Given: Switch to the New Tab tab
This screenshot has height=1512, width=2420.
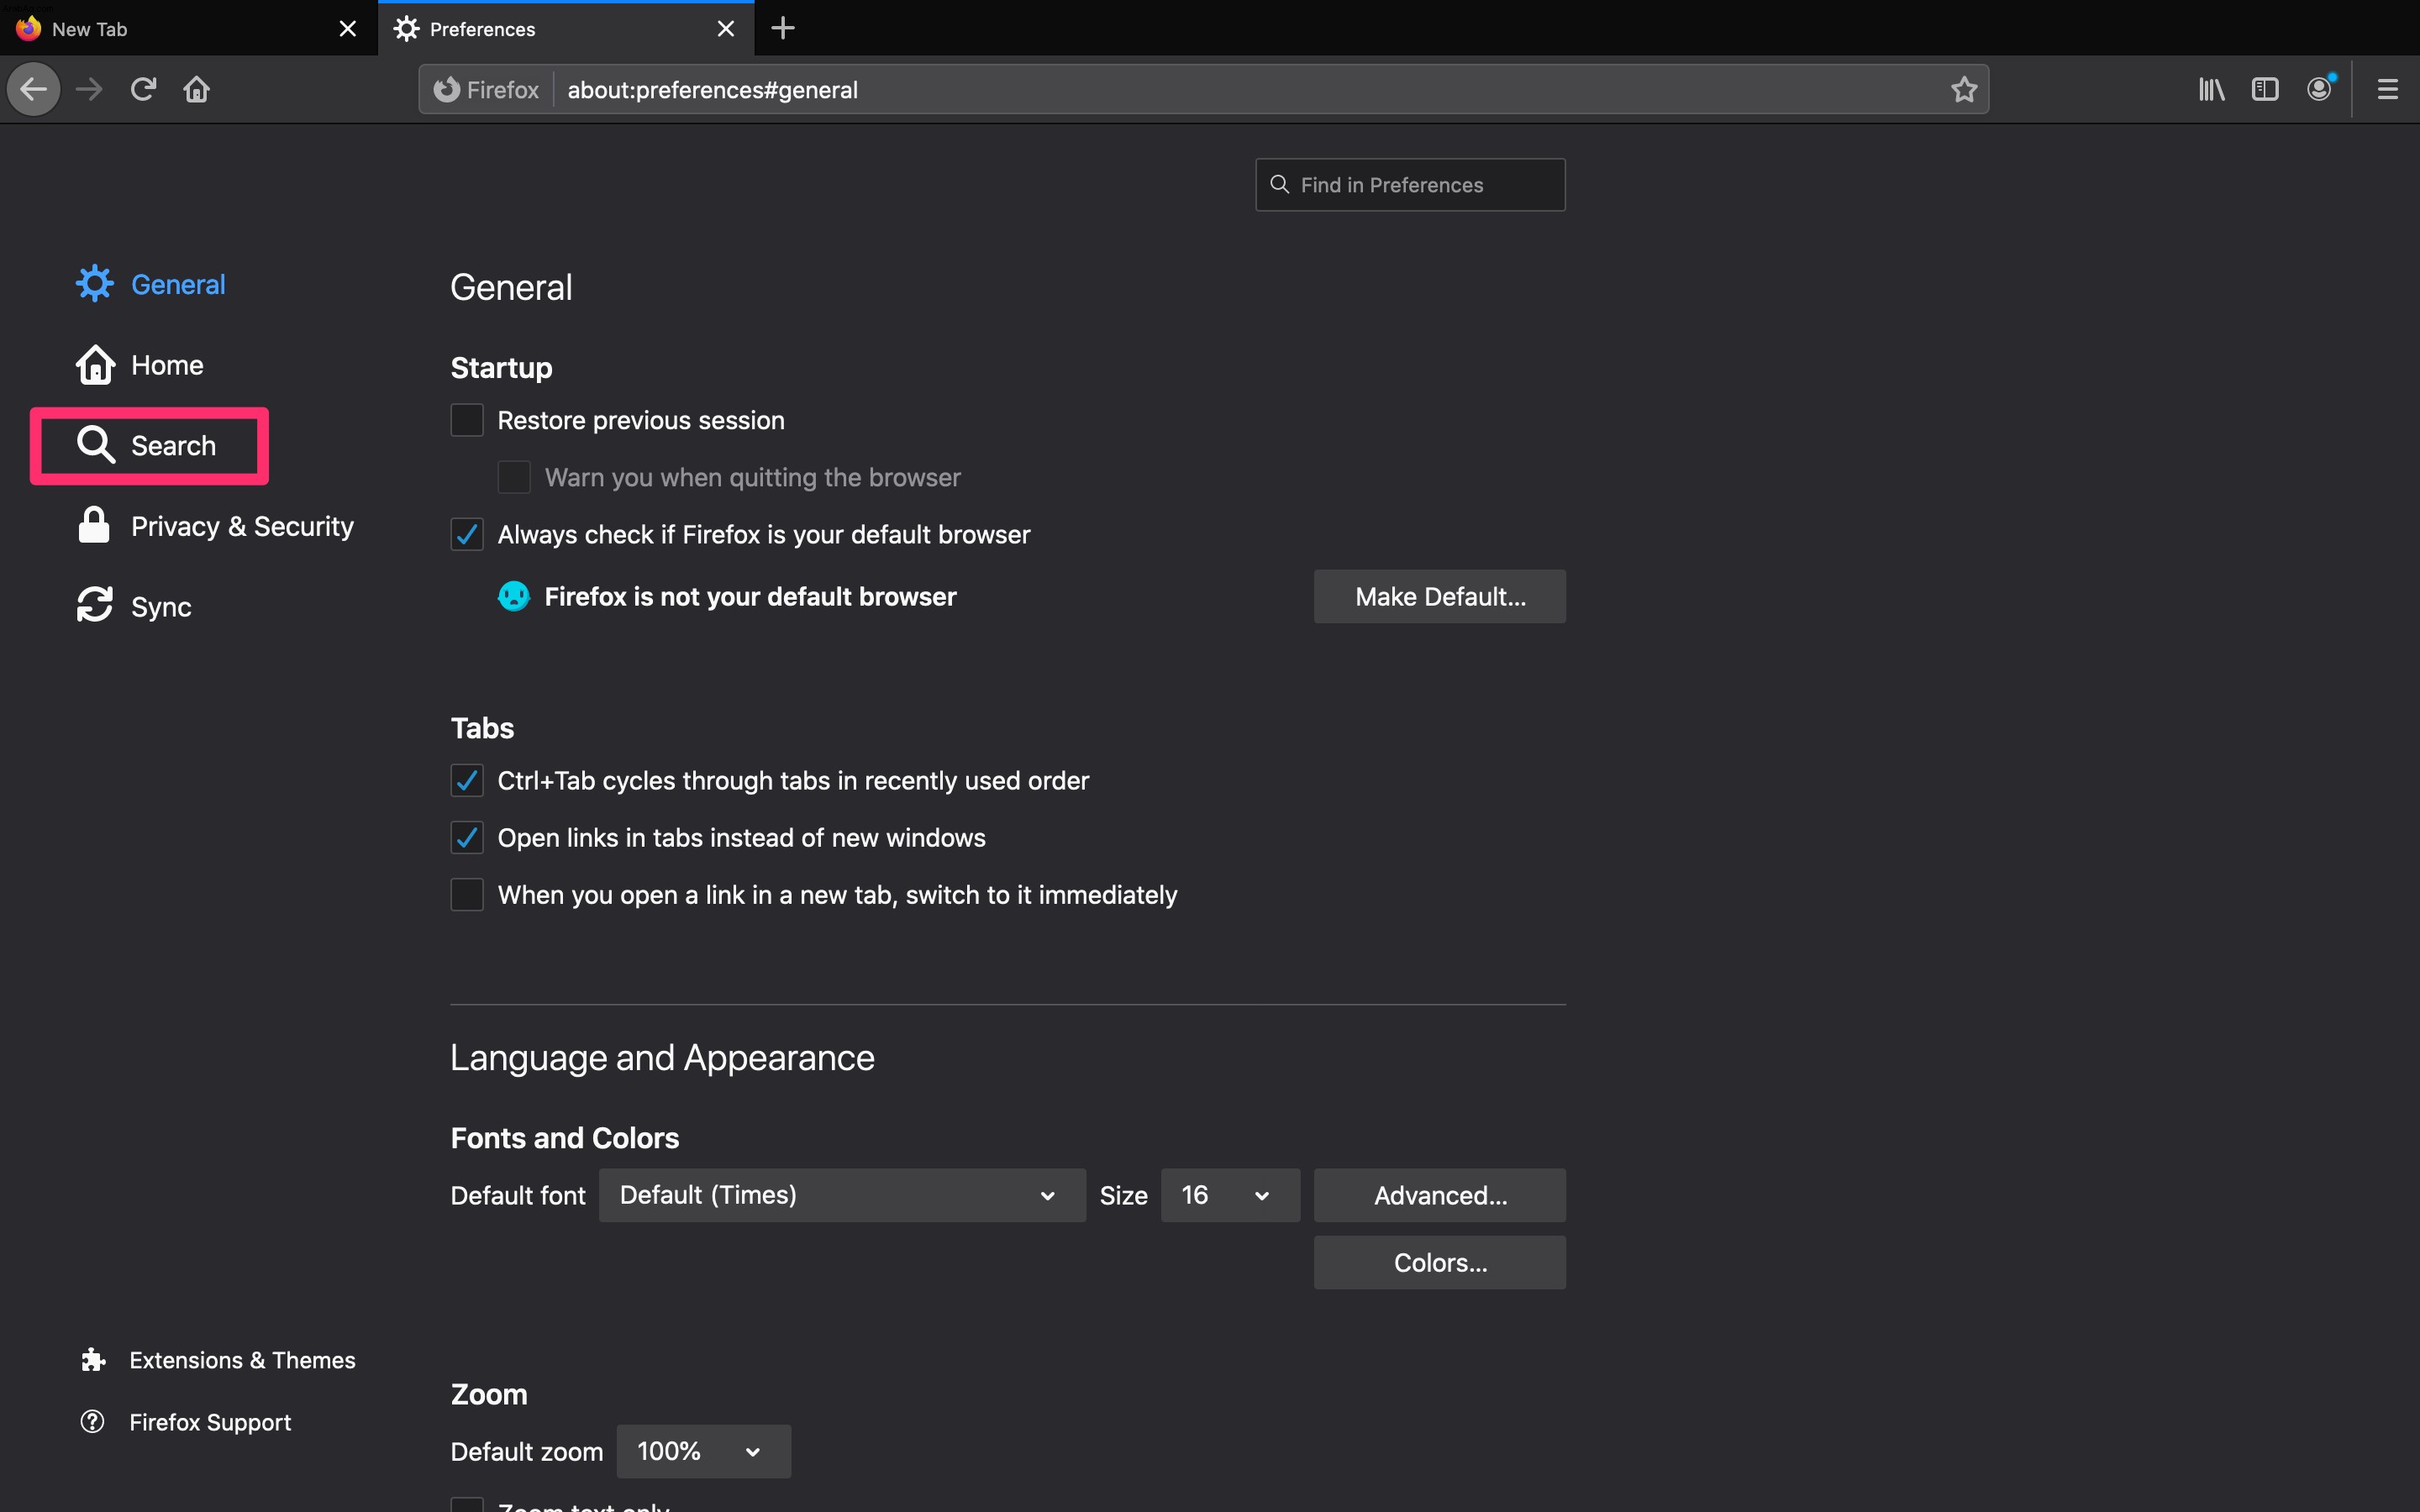Looking at the screenshot, I should (188, 29).
